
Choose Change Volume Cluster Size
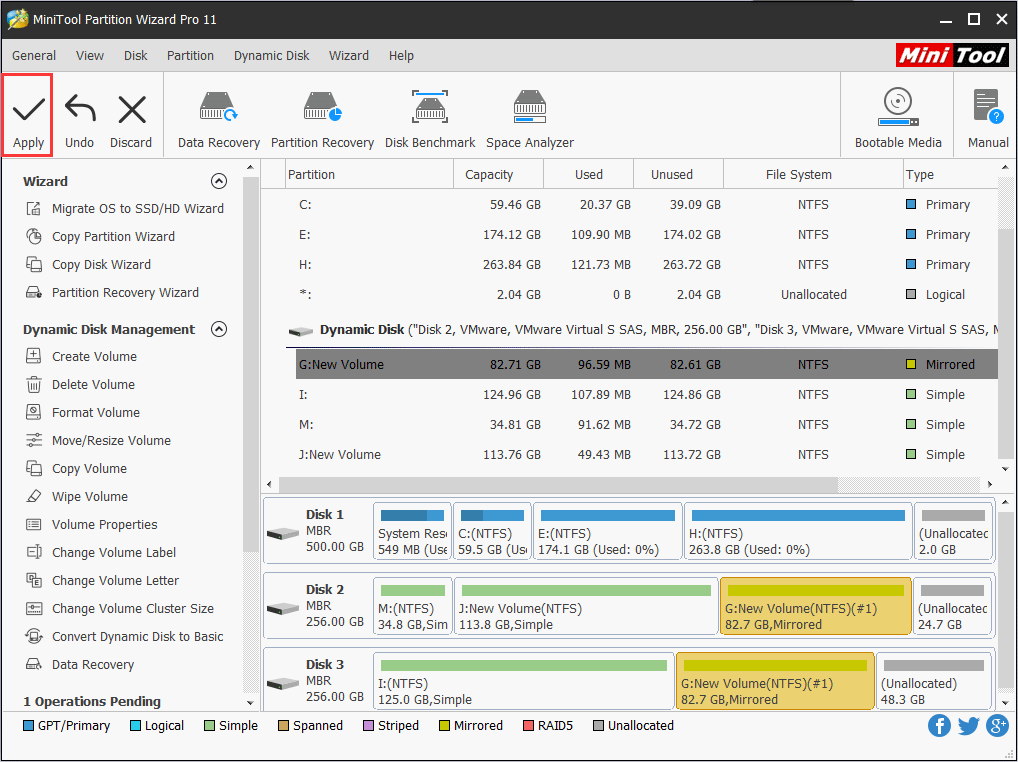[x=119, y=608]
